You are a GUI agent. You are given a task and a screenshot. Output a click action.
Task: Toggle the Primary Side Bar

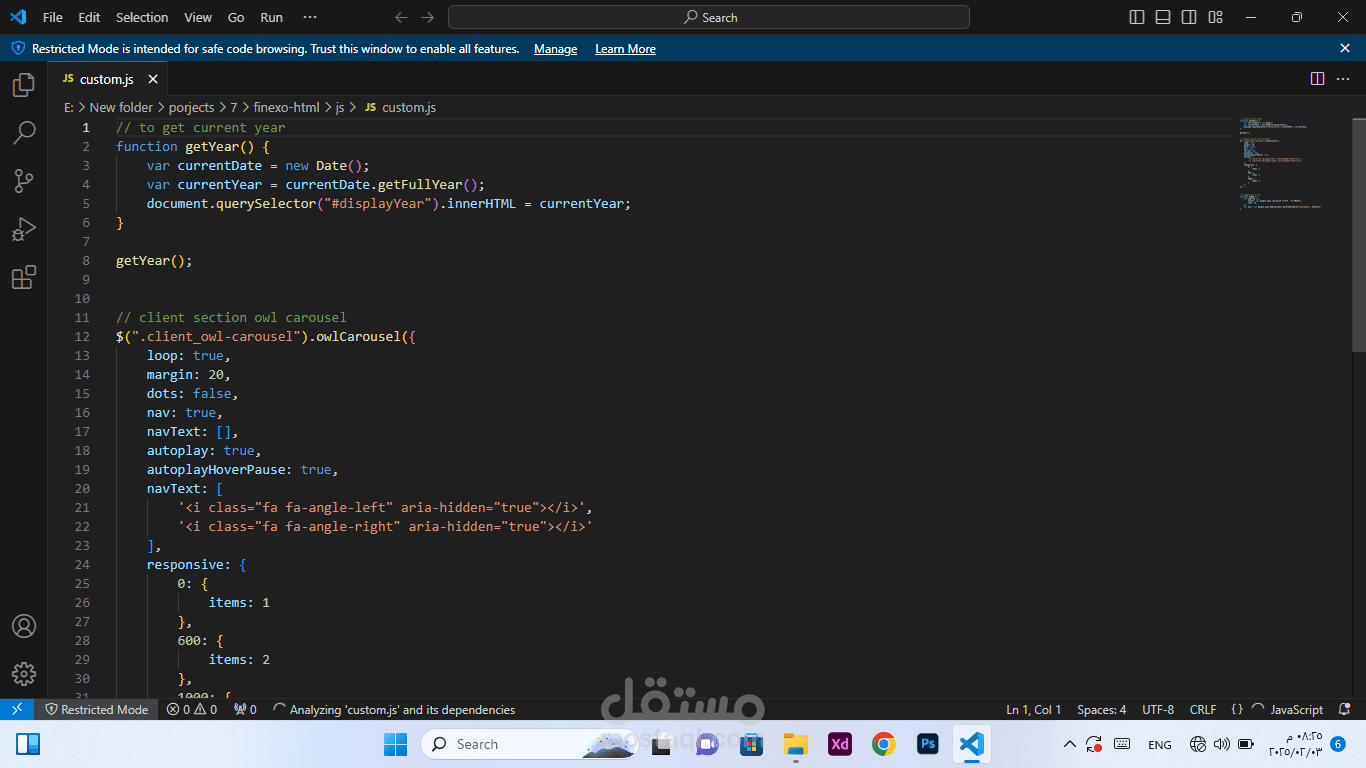click(1137, 17)
